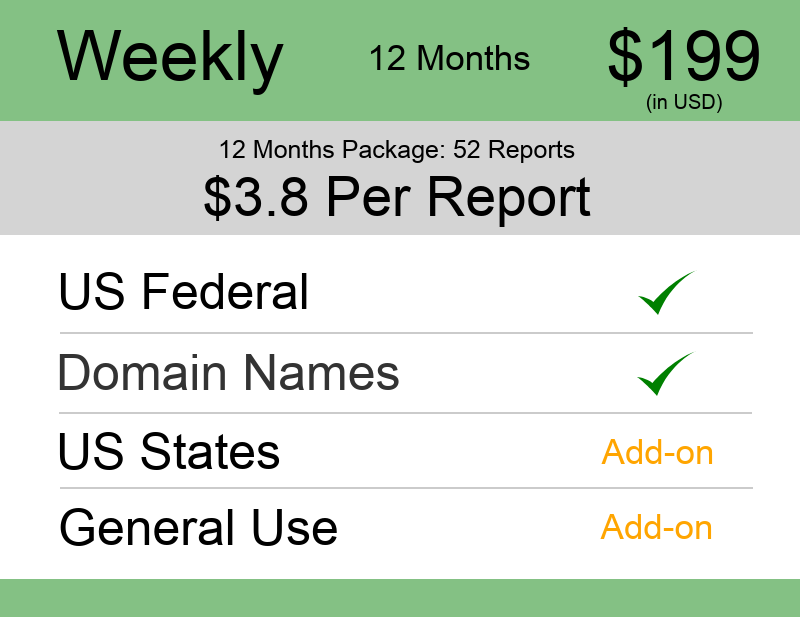800x617 pixels.
Task: Click the divider line under US Federal
Action: [406, 333]
